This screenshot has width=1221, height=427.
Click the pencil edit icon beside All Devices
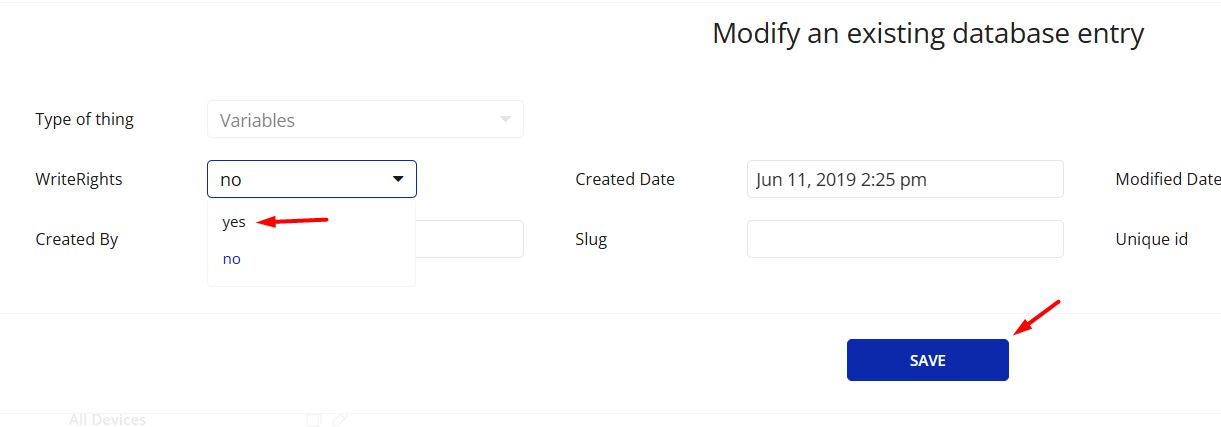[340, 419]
